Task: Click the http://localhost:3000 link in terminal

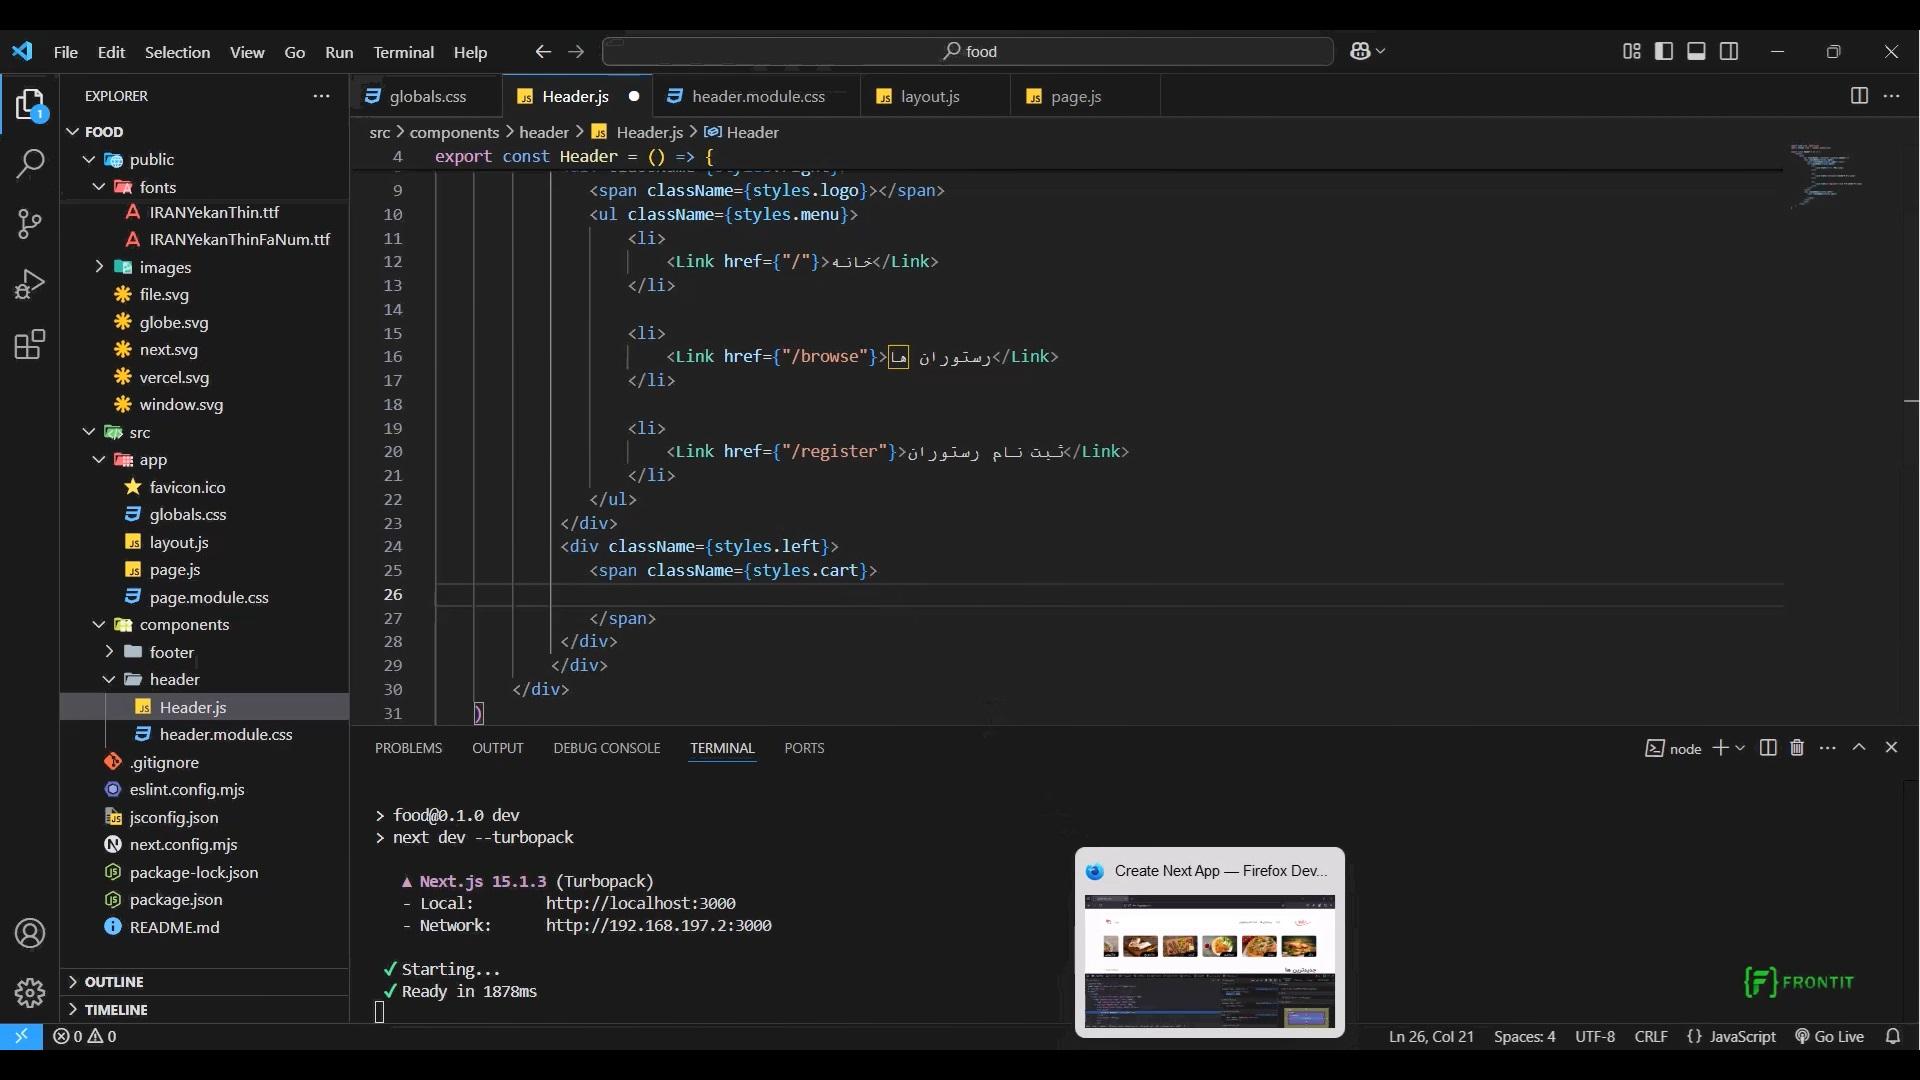Action: [x=640, y=903]
